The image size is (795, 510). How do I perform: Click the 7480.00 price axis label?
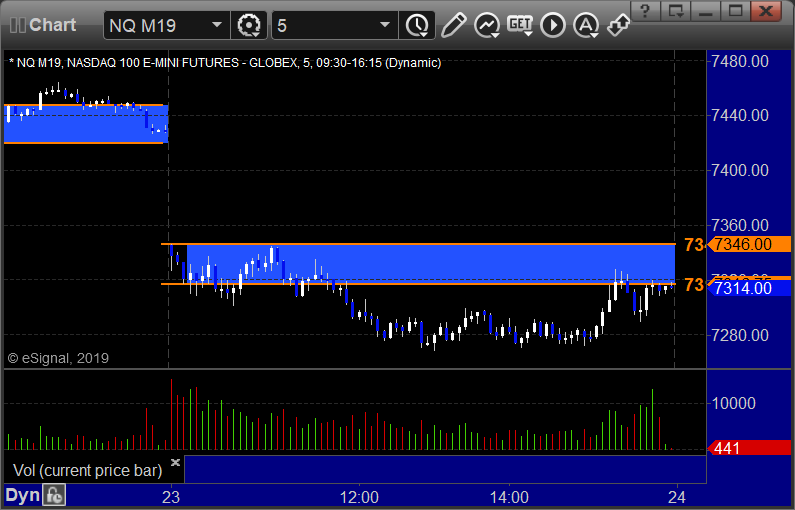pos(740,61)
